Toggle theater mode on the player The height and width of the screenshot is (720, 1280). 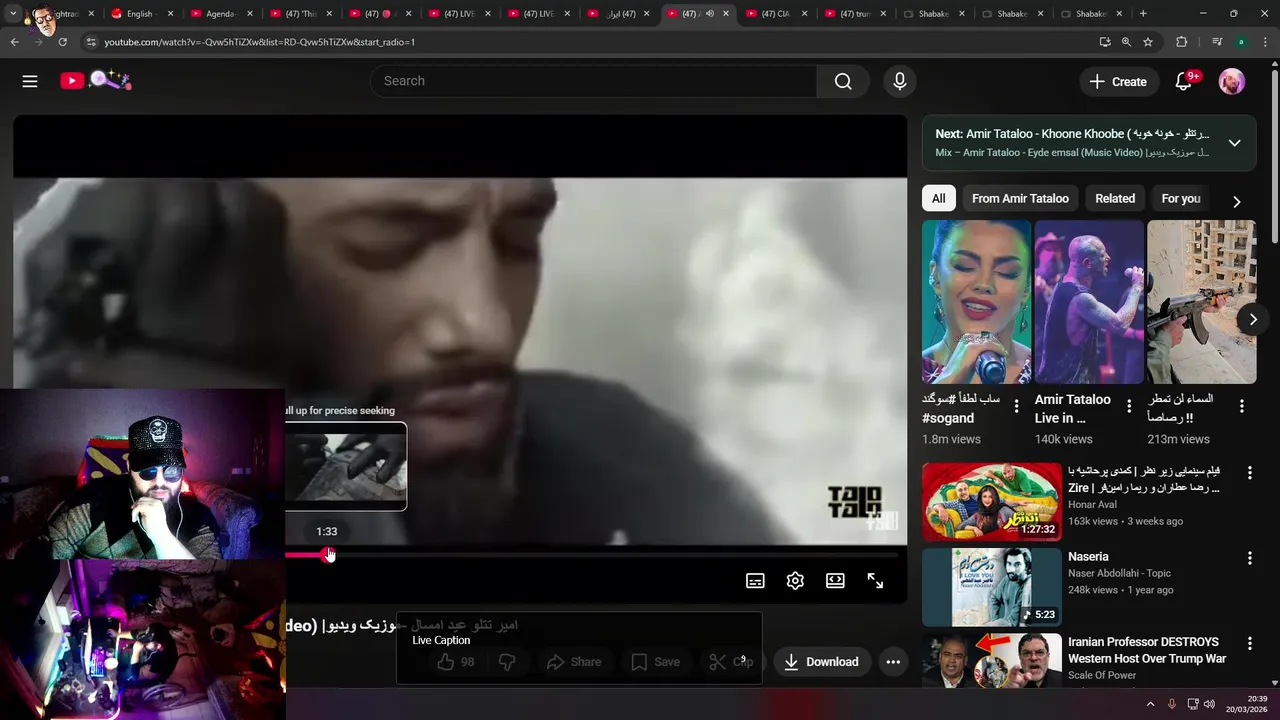pos(835,581)
